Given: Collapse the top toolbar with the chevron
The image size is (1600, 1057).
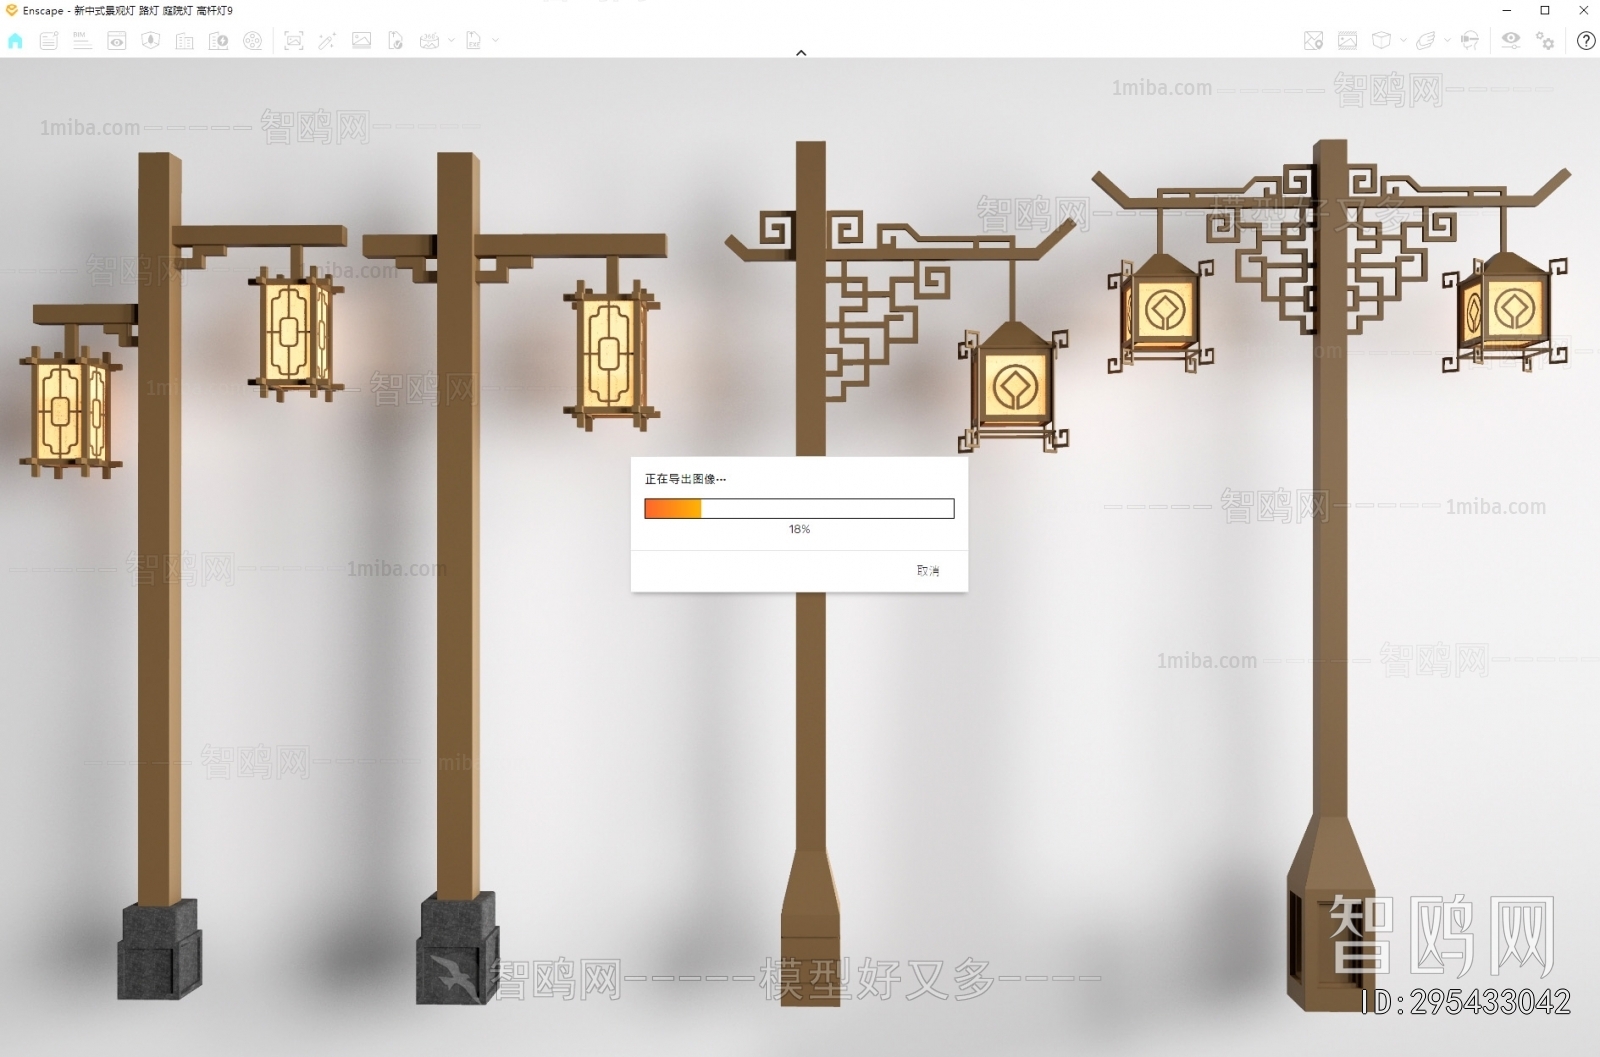Looking at the screenshot, I should (x=800, y=52).
